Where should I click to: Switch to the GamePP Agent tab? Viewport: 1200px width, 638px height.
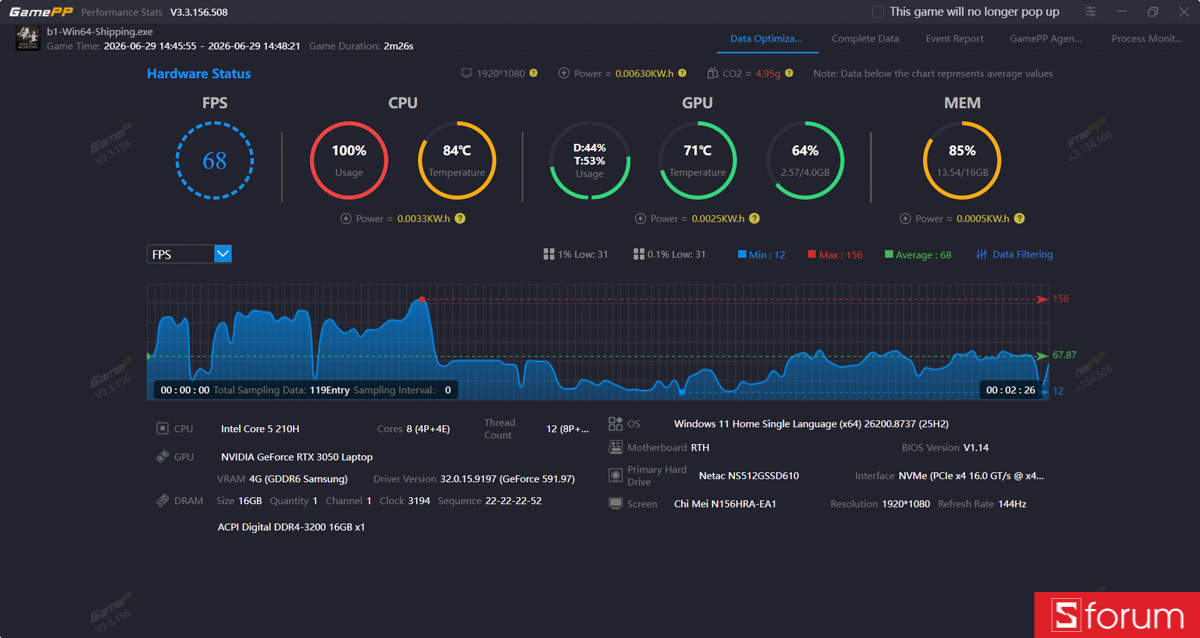(x=1046, y=39)
